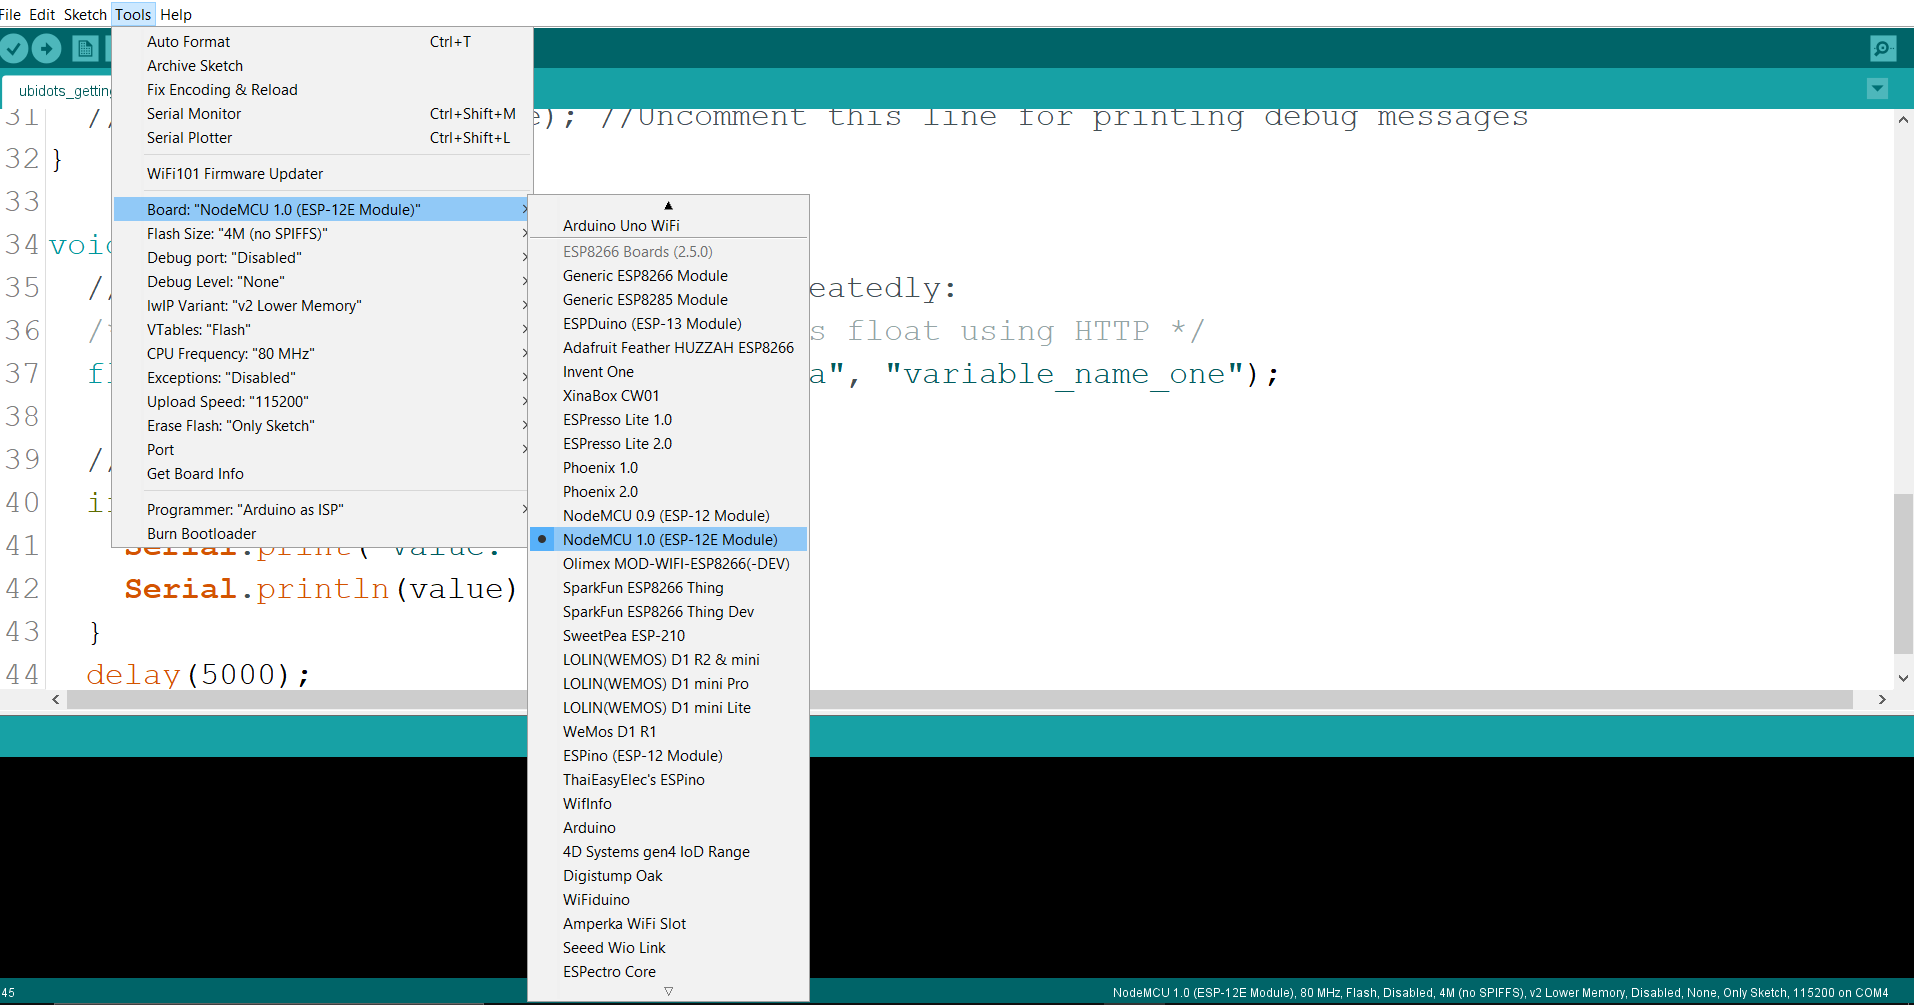Select WeMos D1 R1 board

(668, 732)
